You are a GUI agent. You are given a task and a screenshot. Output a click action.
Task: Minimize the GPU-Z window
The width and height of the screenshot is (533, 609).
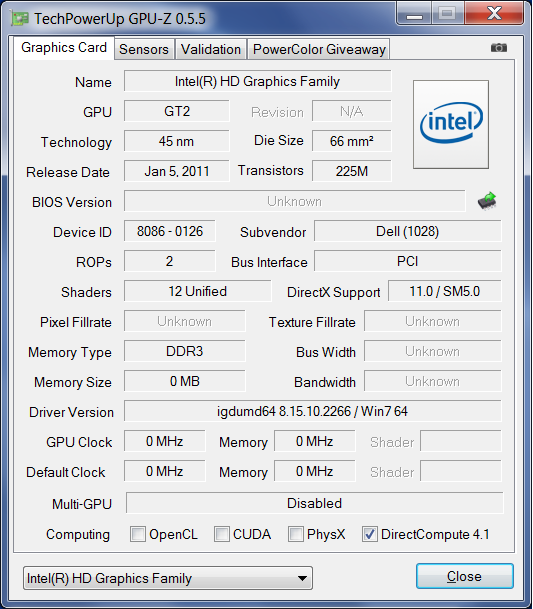click(414, 13)
